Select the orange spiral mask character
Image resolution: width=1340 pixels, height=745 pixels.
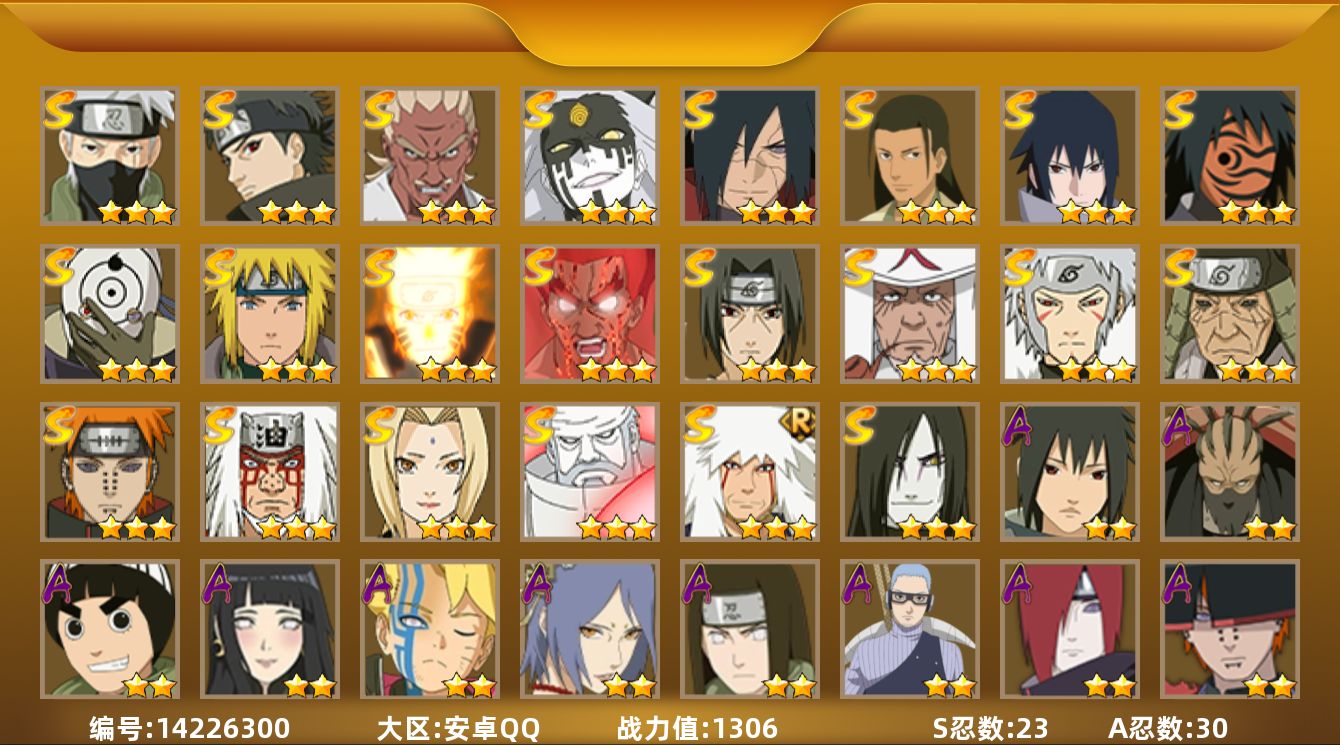click(x=1229, y=156)
